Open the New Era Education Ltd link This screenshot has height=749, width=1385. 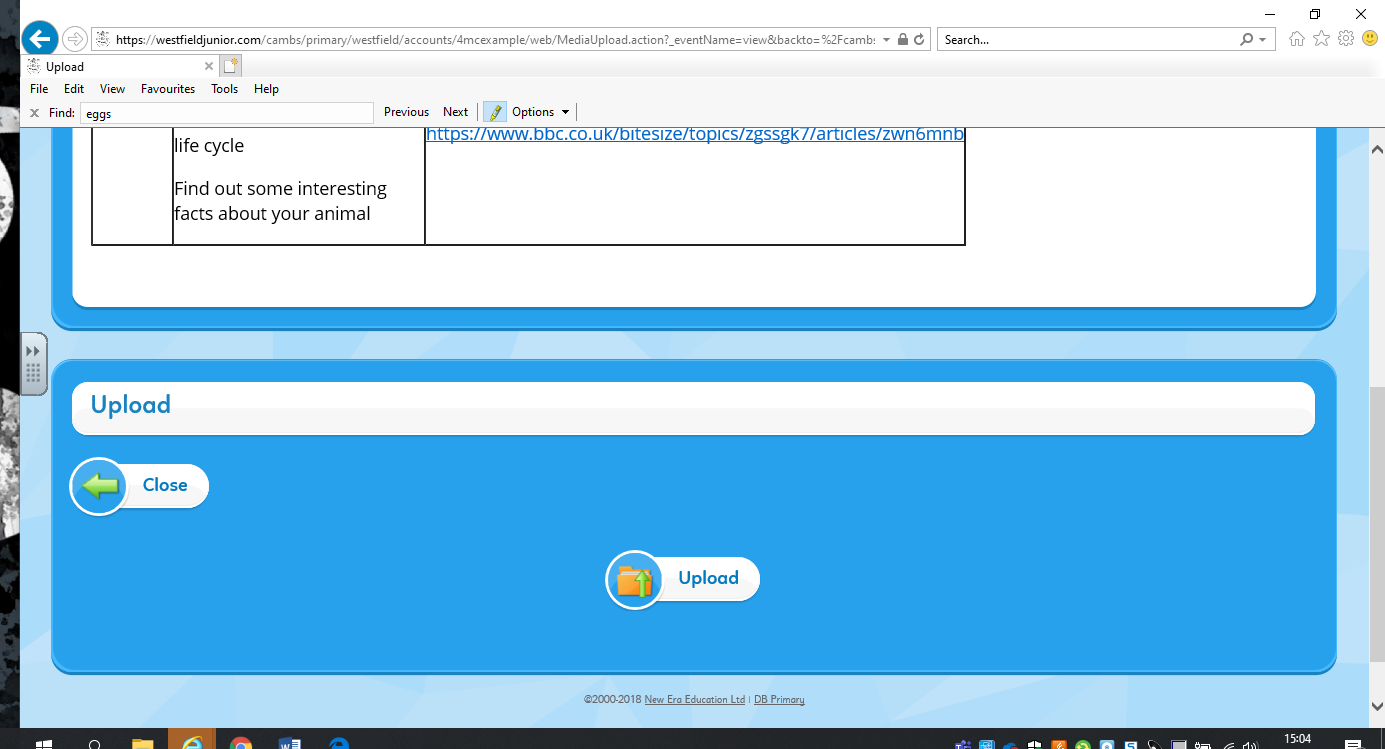(x=695, y=700)
